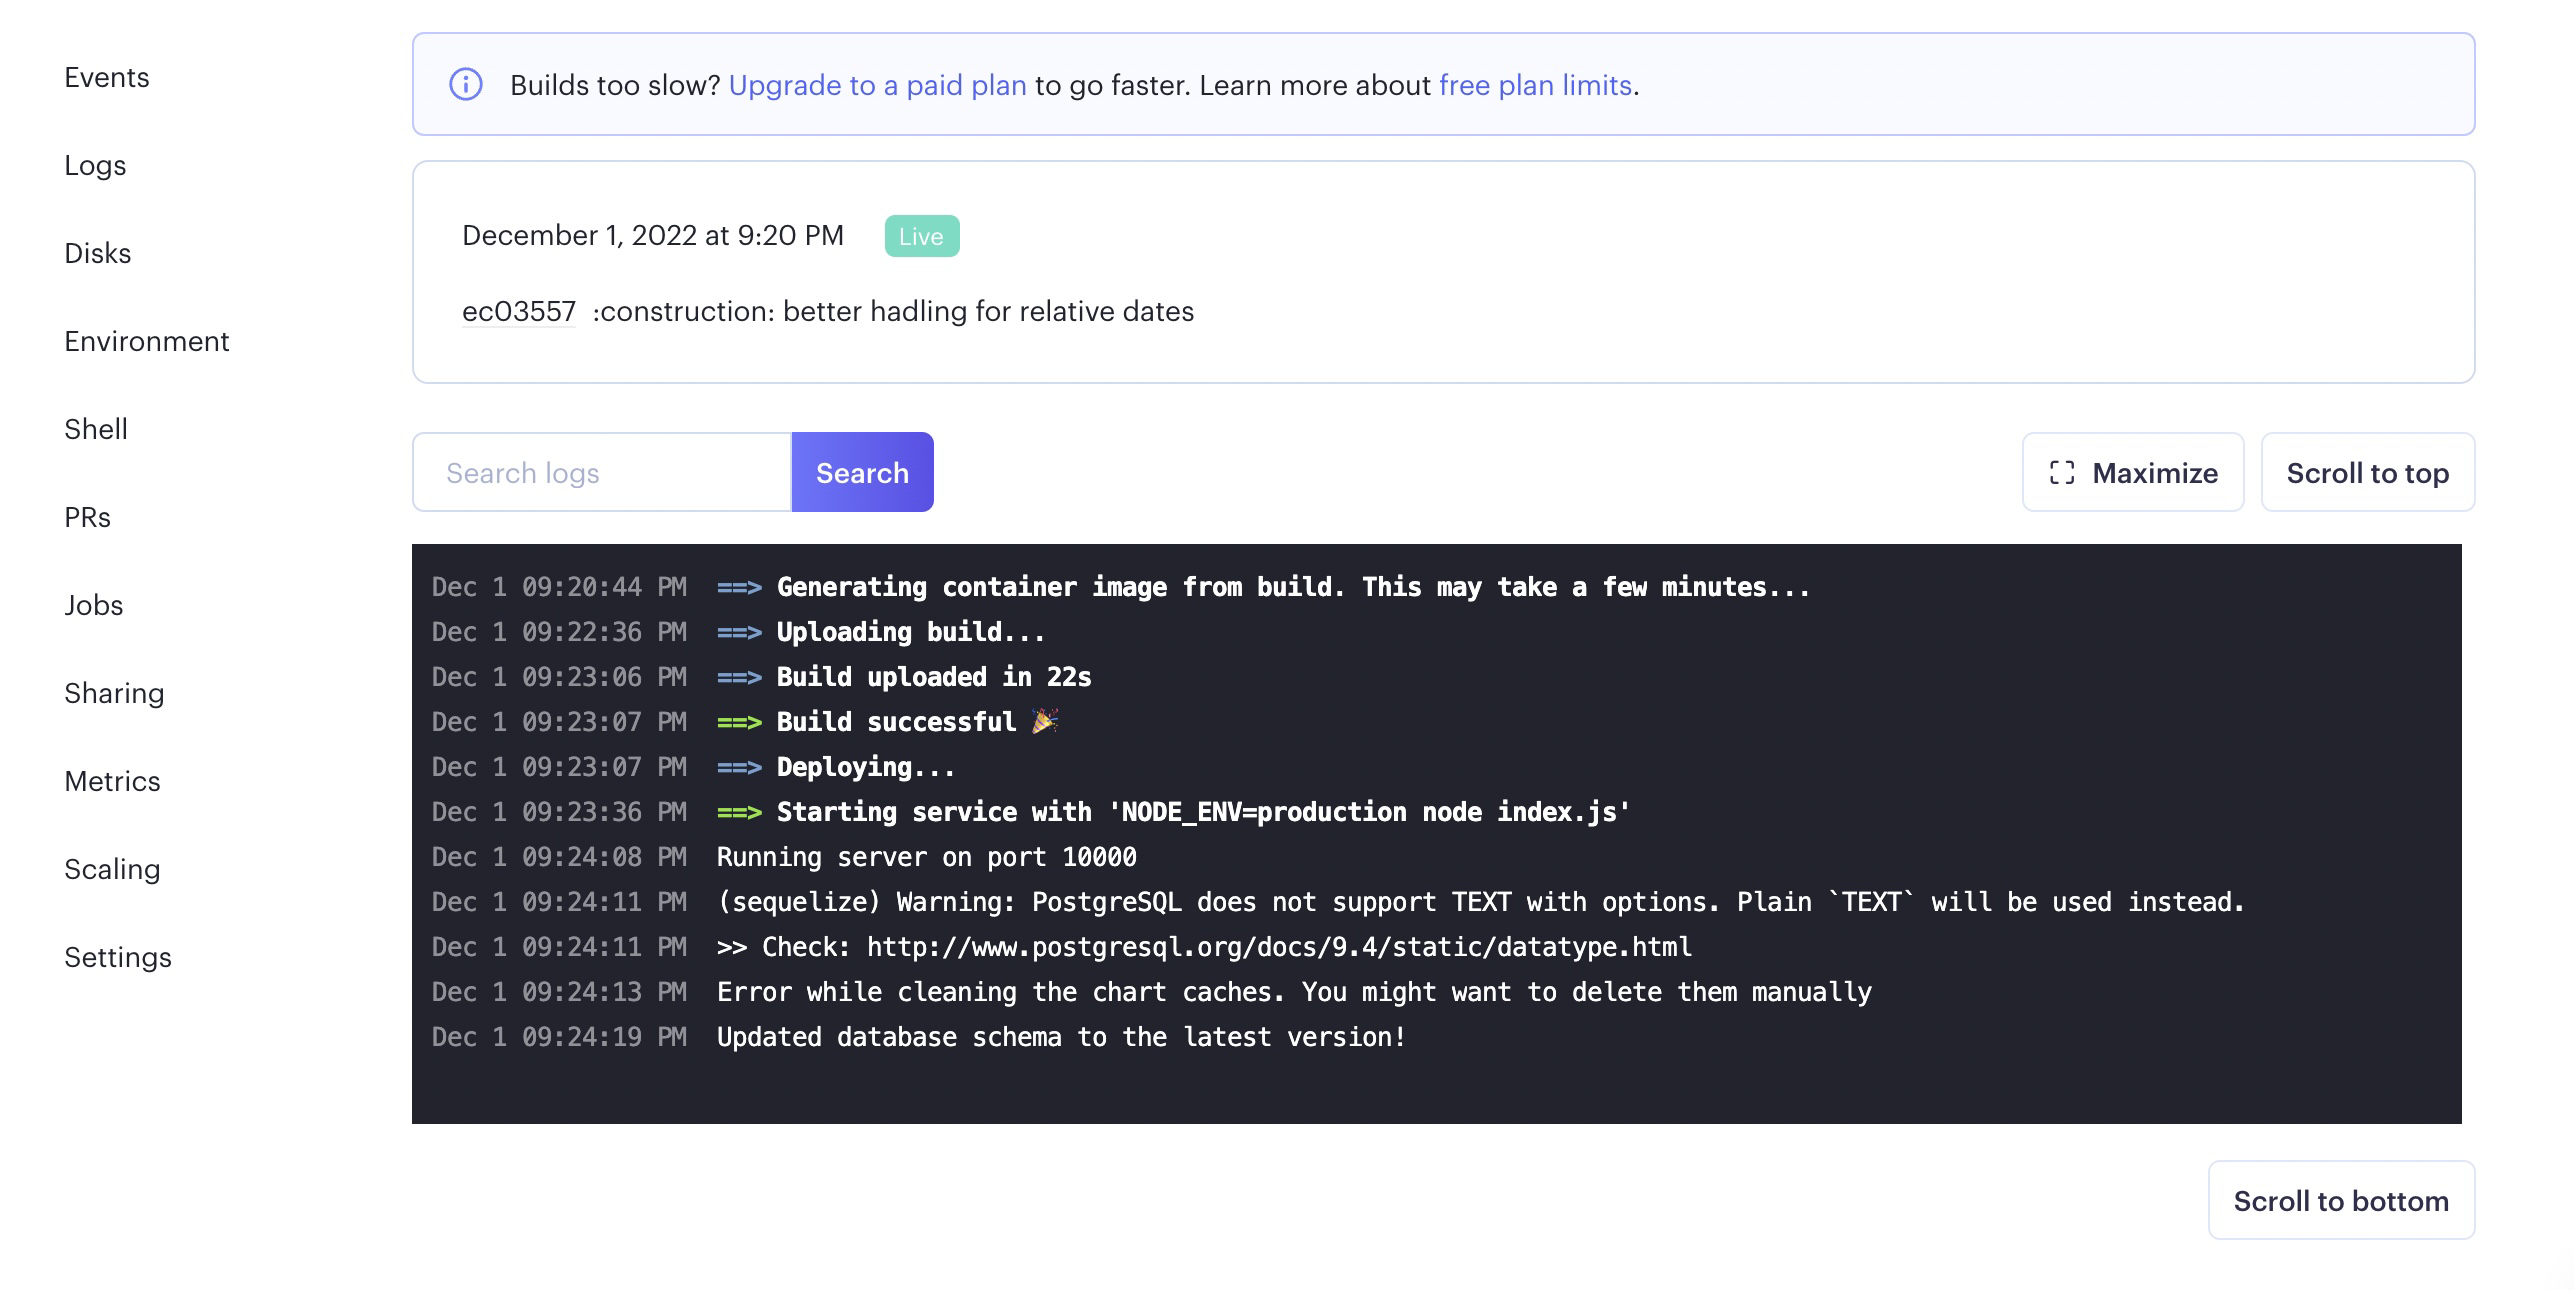Open the Logs section in the sidebar
Image resolution: width=2574 pixels, height=1290 pixels.
[94, 165]
